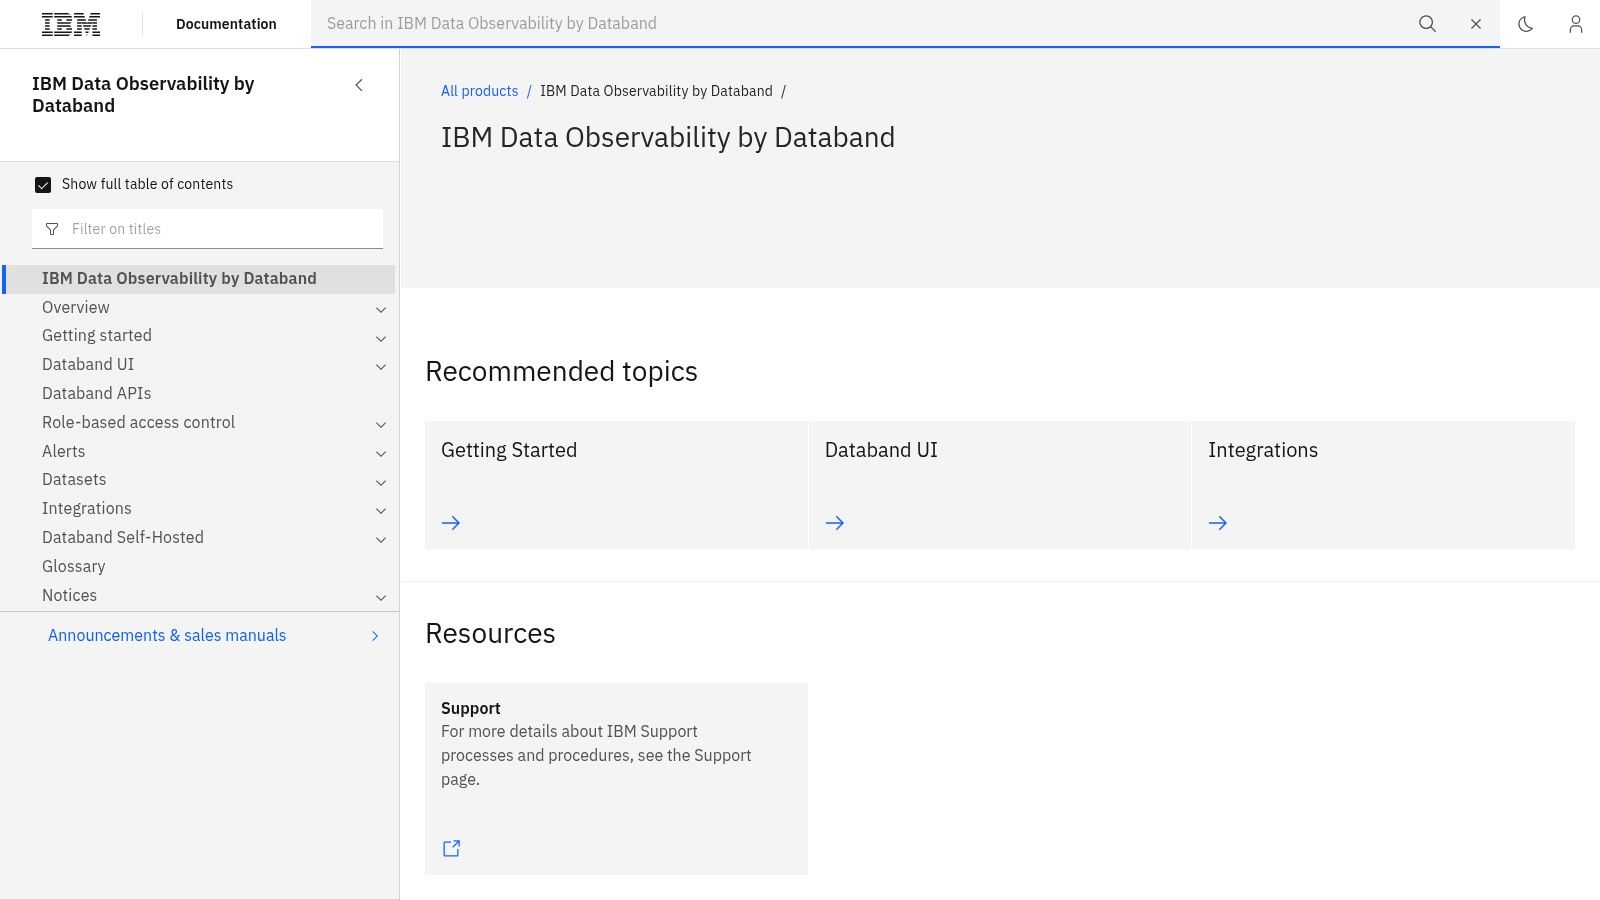Click the filter funnel icon
This screenshot has width=1600, height=900.
point(52,229)
